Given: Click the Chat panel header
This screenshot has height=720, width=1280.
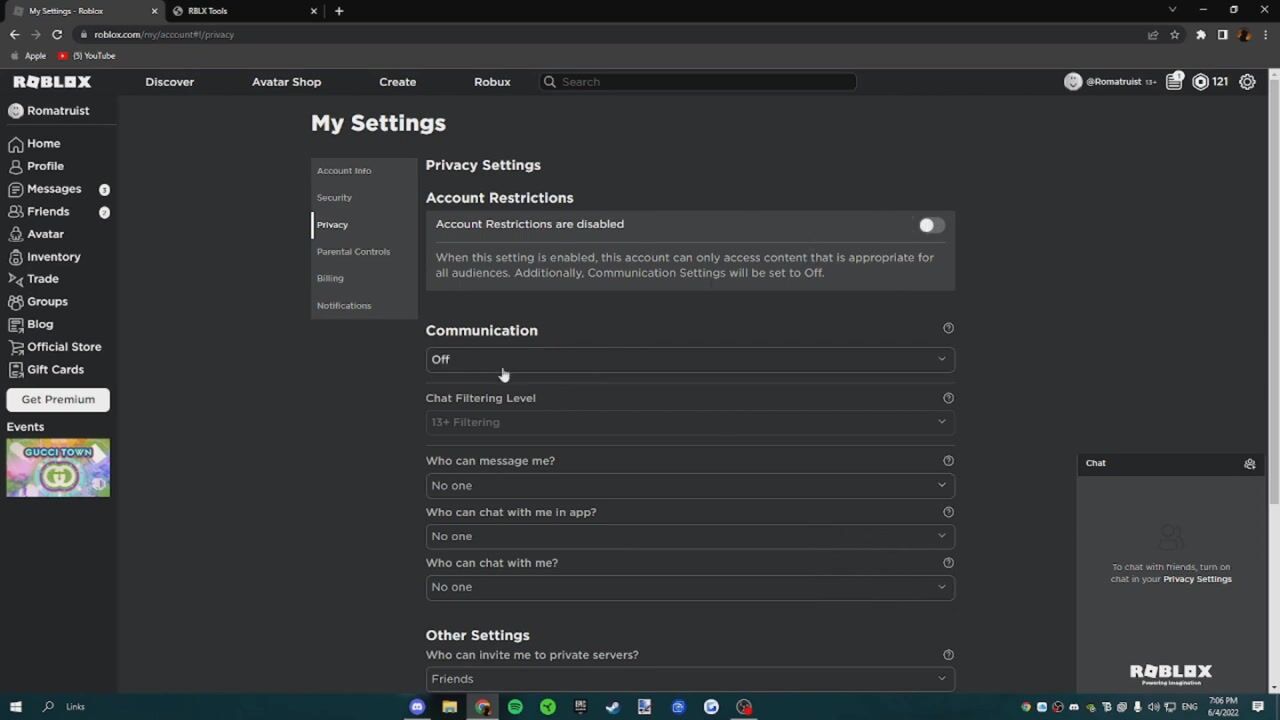Looking at the screenshot, I should coord(1171,464).
